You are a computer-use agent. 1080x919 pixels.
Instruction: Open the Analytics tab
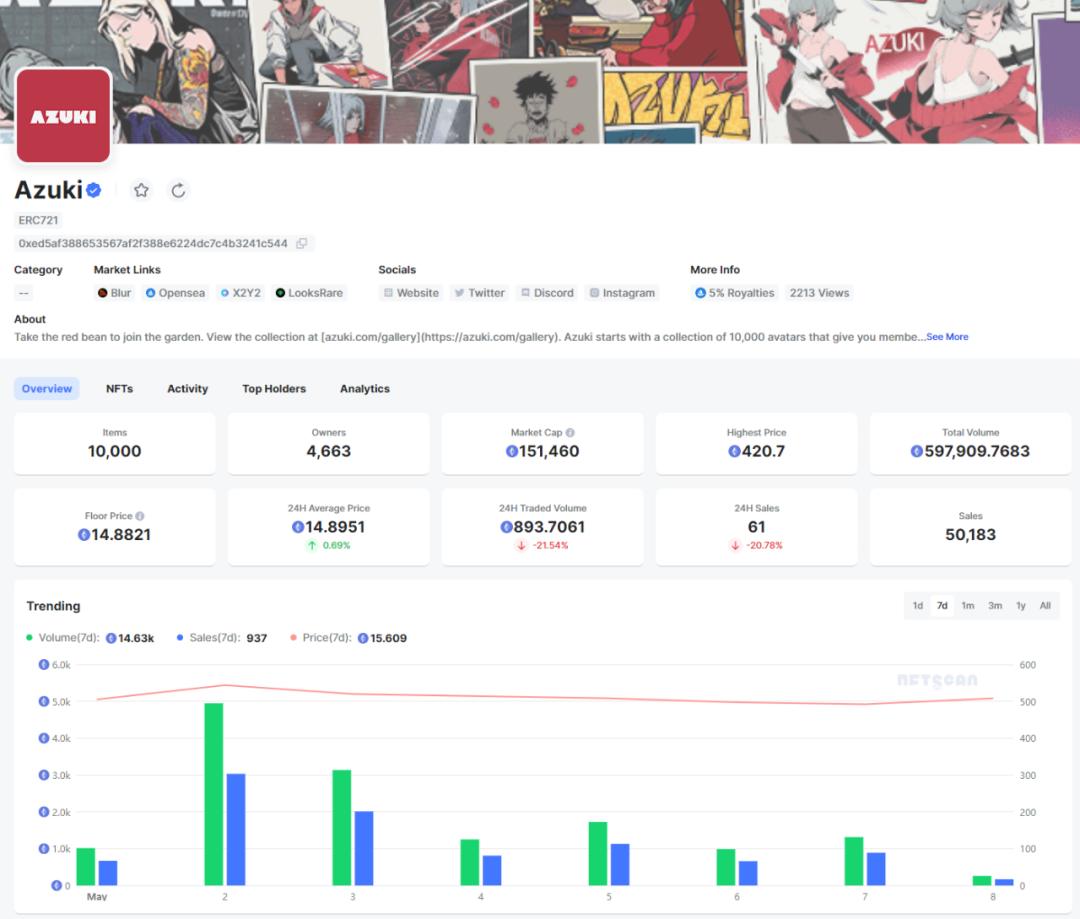click(x=365, y=389)
